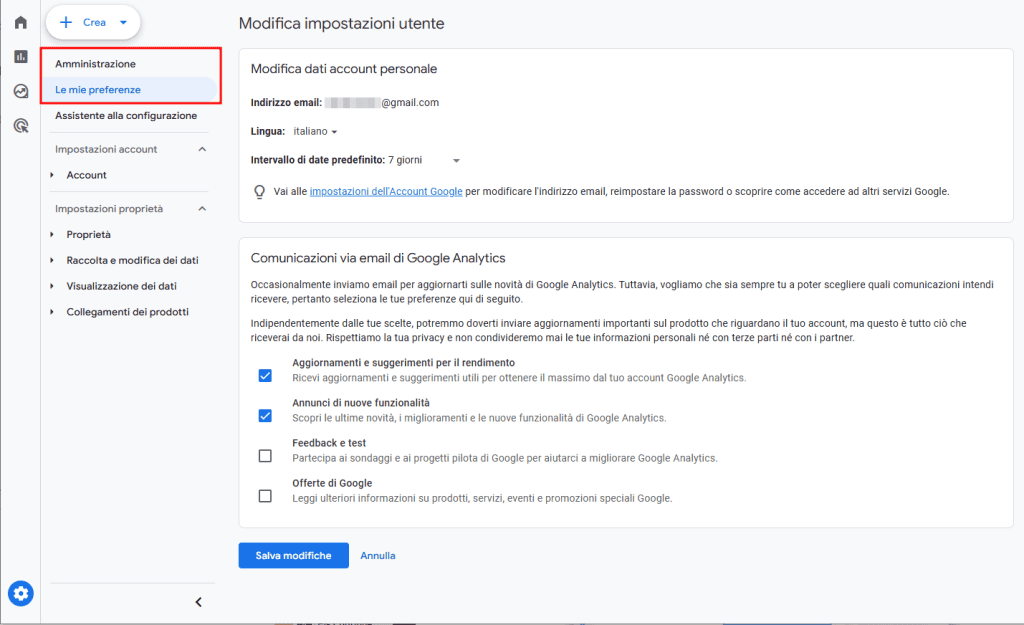The image size is (1024, 625).
Task: Click the Modifica dati account personale heading
Action: tap(344, 69)
